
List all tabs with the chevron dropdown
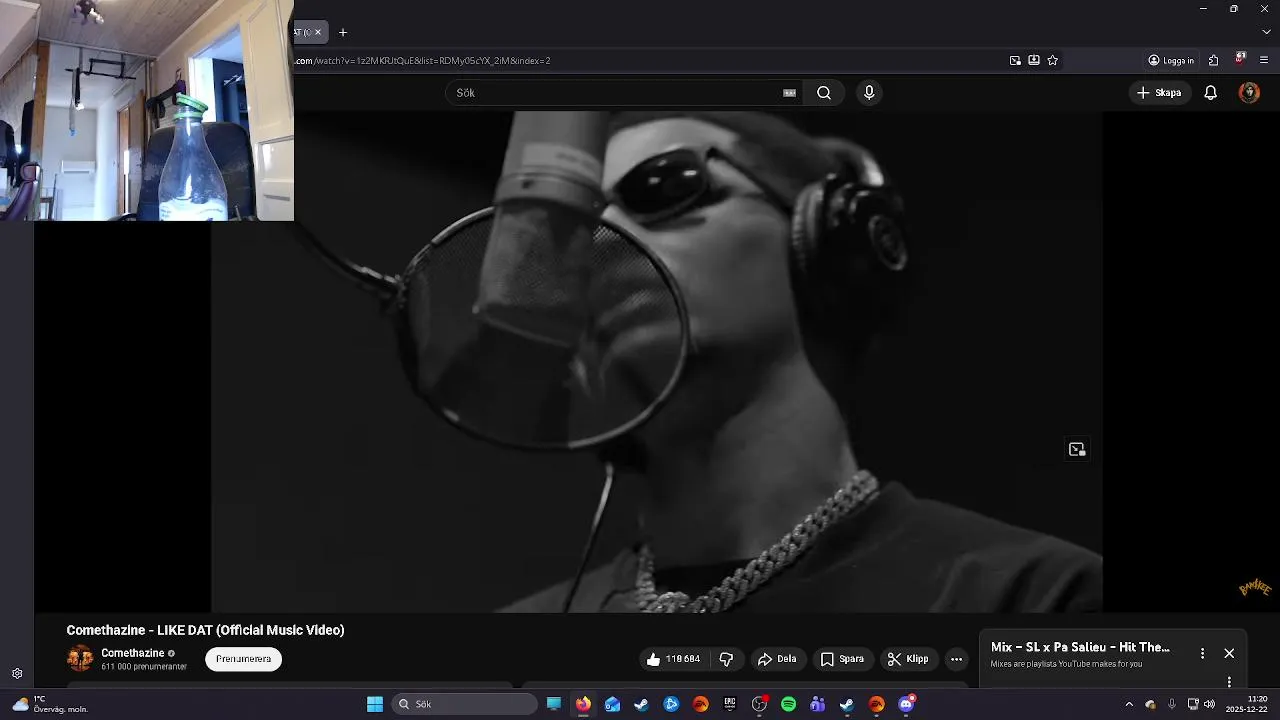click(x=1266, y=32)
